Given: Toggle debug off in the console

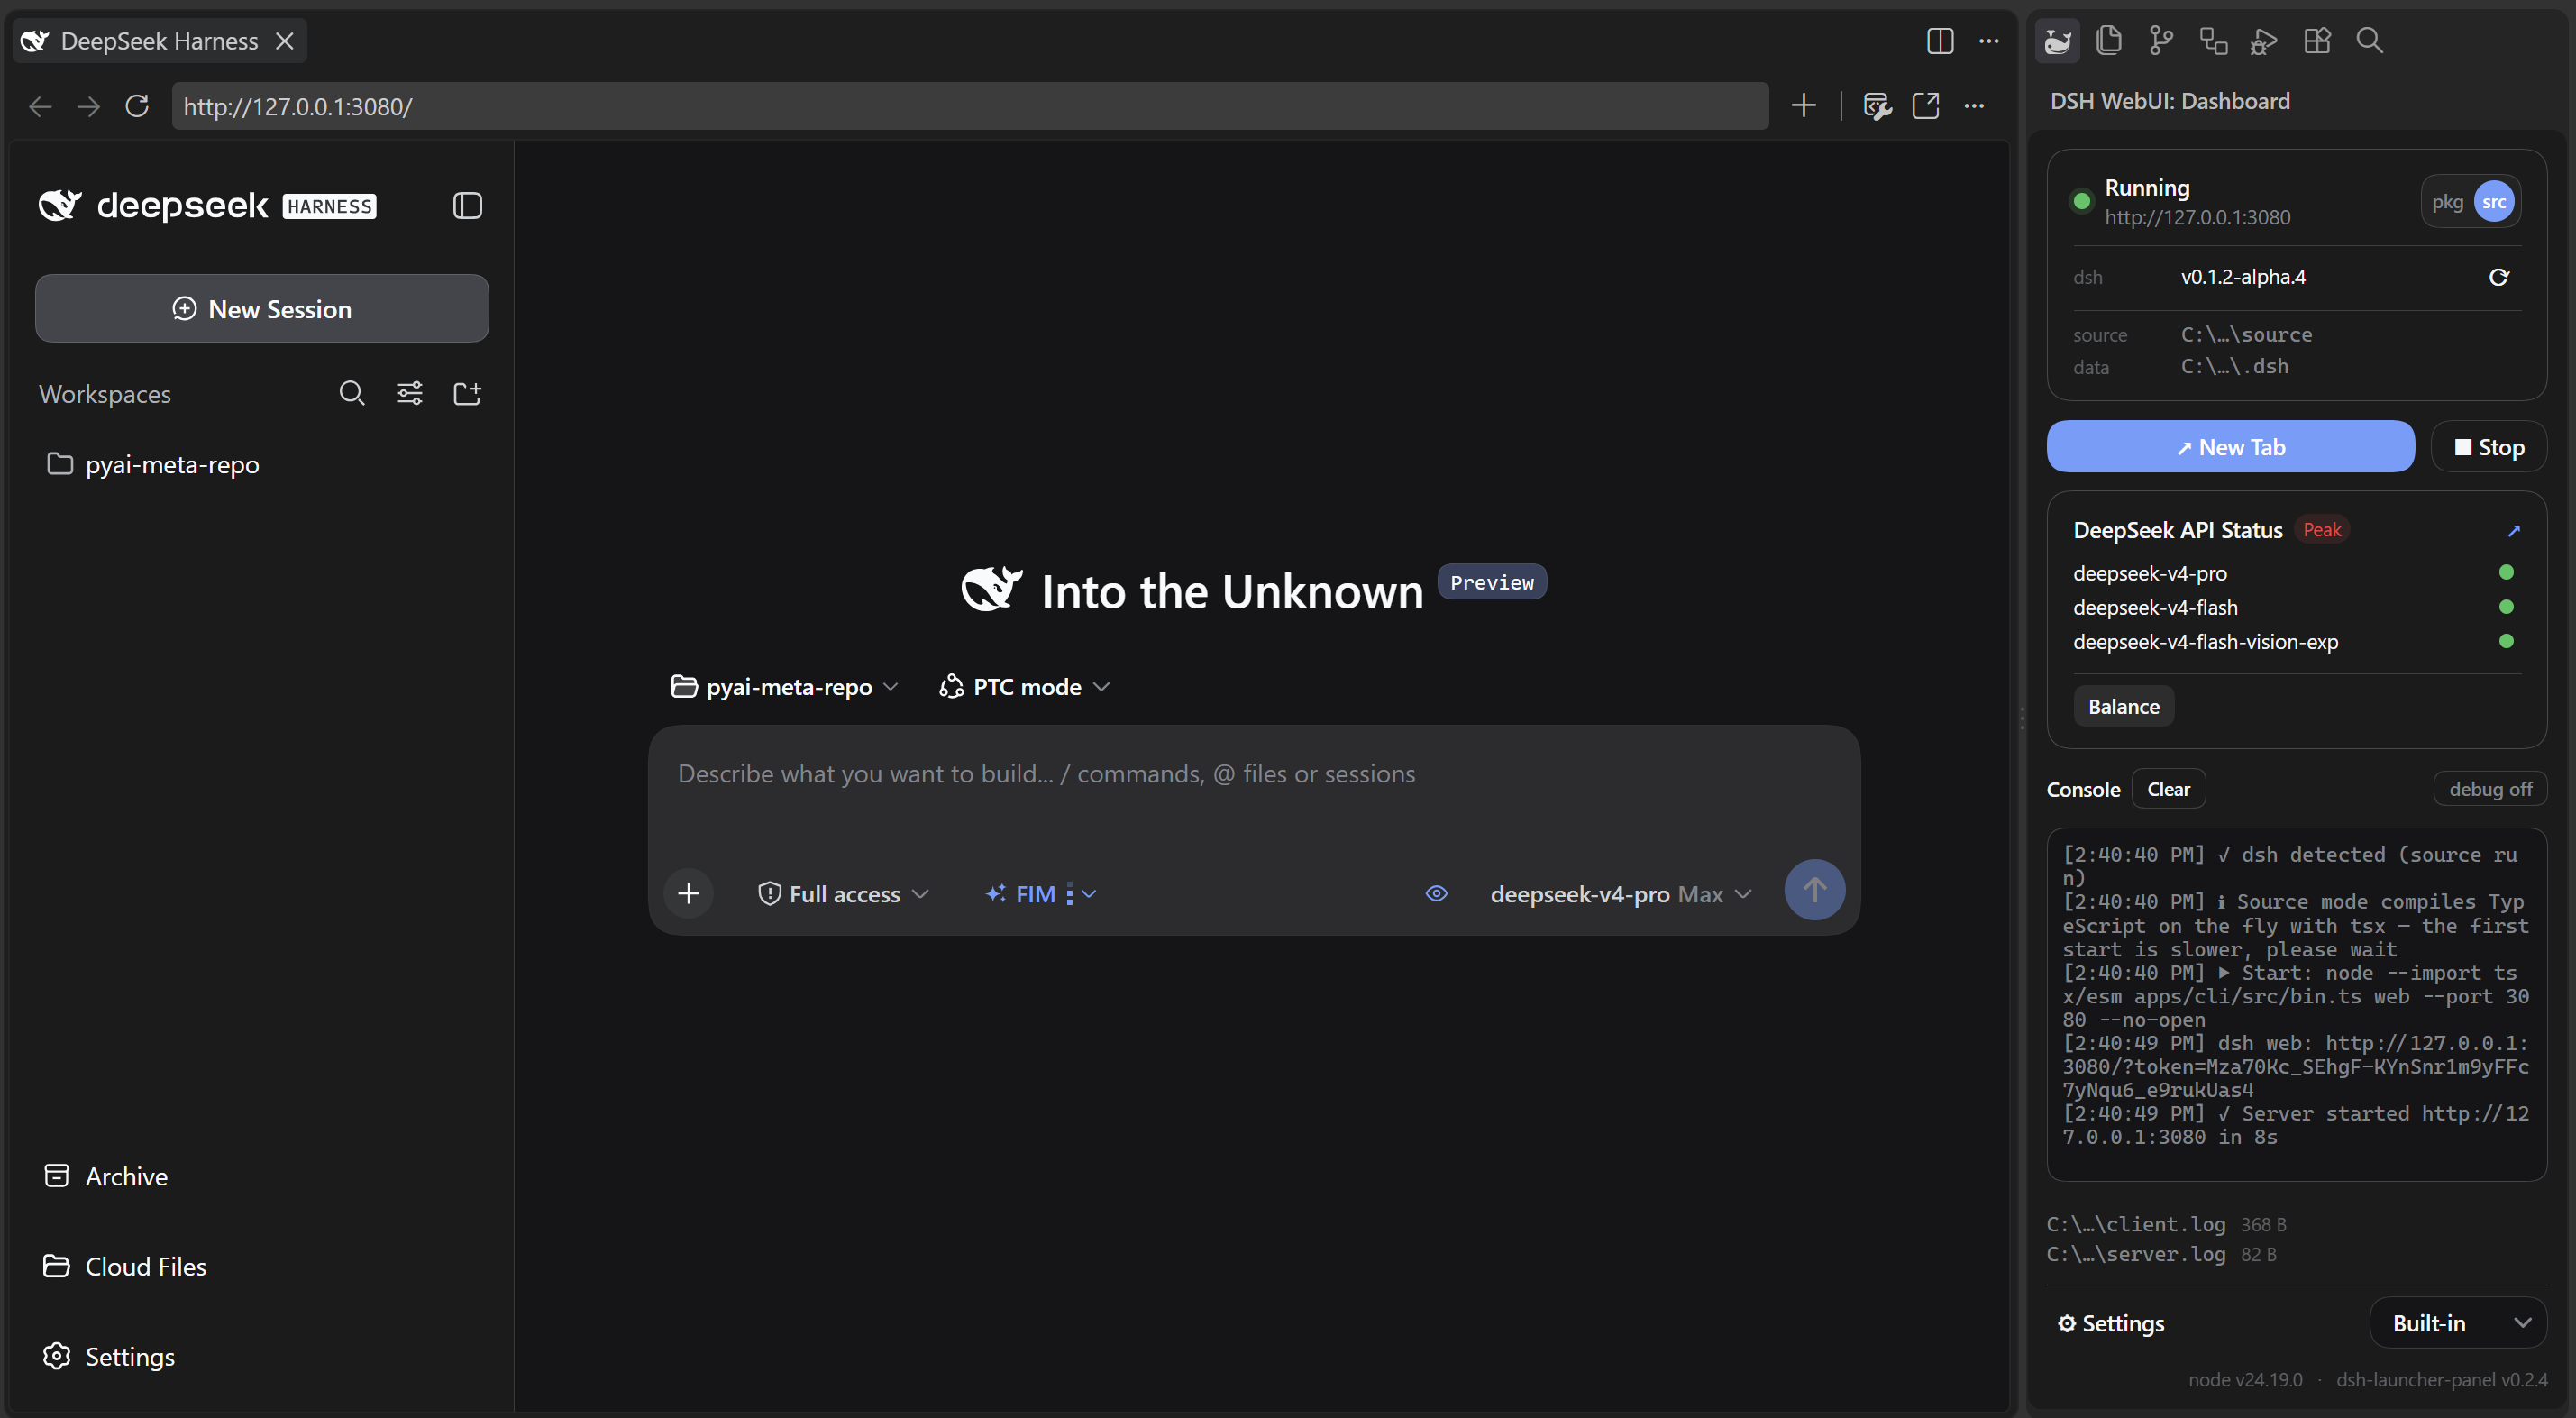Looking at the screenshot, I should [x=2490, y=789].
